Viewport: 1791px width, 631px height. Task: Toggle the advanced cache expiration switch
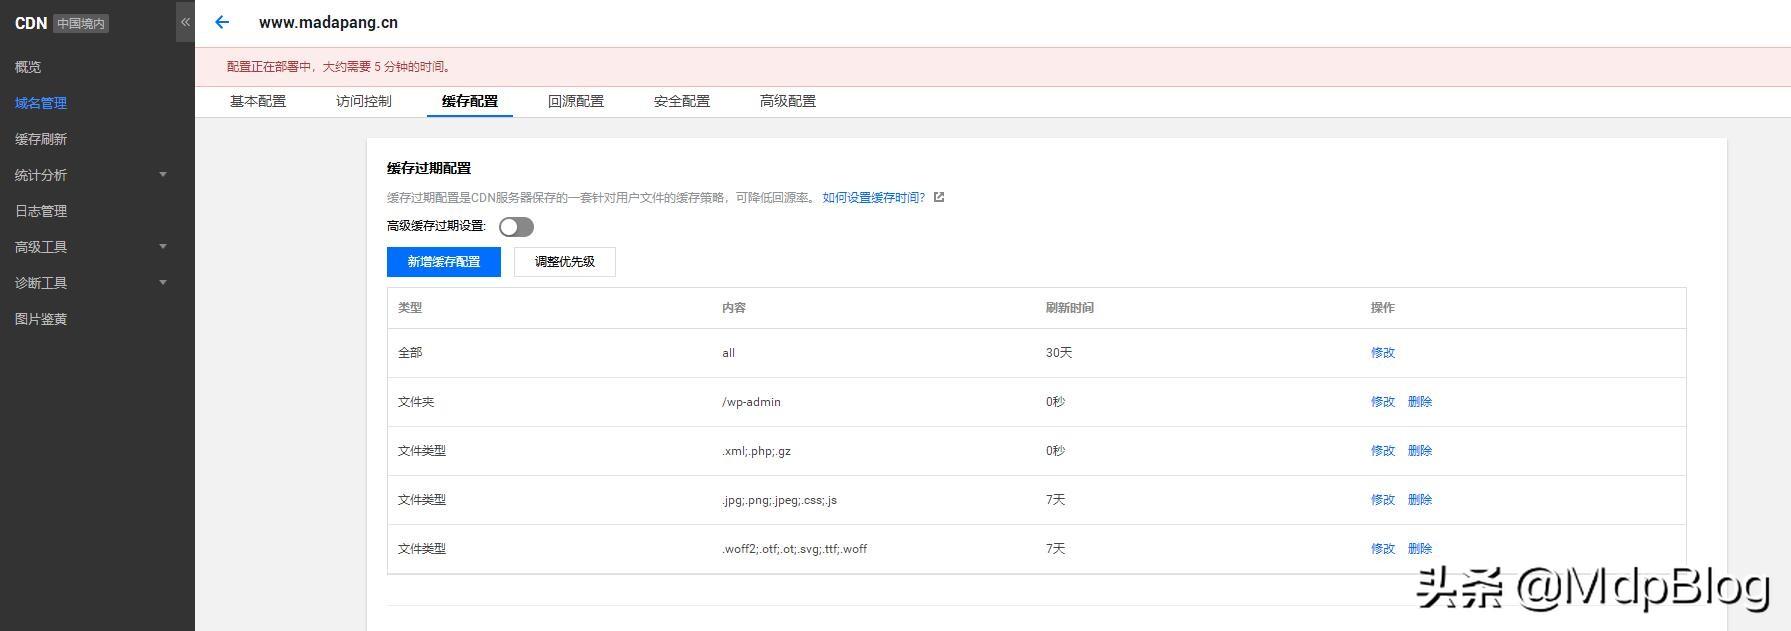click(516, 227)
